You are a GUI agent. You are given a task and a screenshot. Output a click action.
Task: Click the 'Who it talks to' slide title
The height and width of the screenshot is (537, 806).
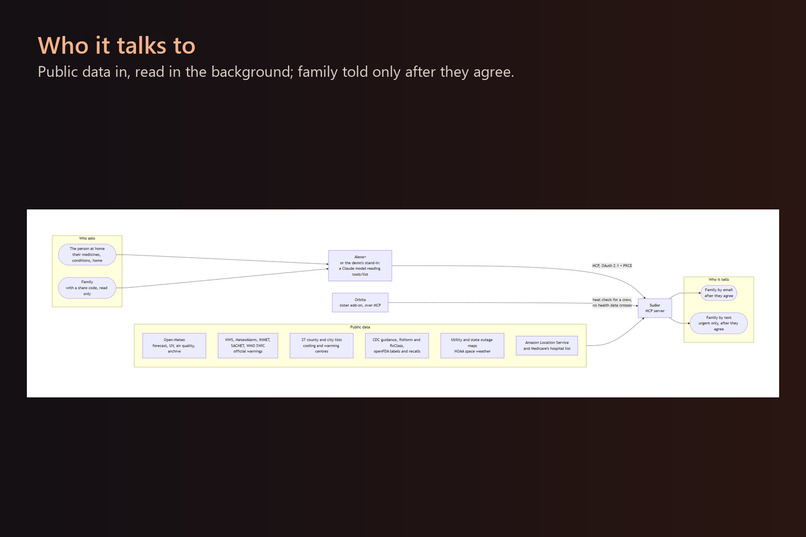coord(117,46)
